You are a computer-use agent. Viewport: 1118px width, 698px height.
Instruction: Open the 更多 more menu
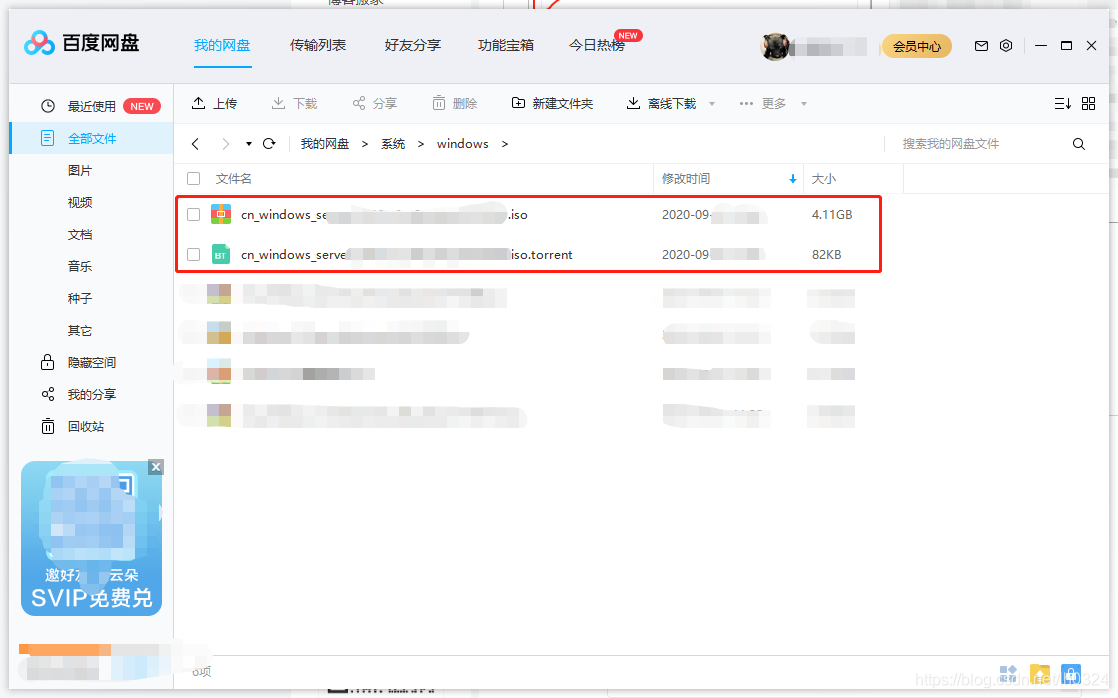pyautogui.click(x=762, y=103)
